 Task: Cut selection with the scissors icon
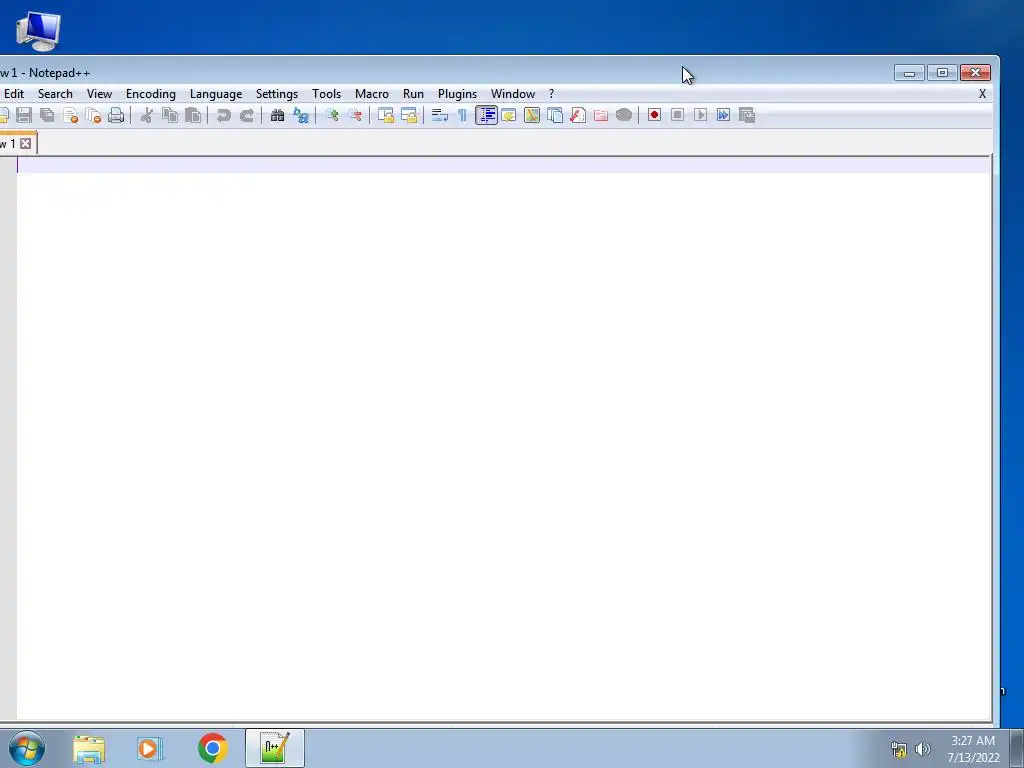tap(146, 116)
